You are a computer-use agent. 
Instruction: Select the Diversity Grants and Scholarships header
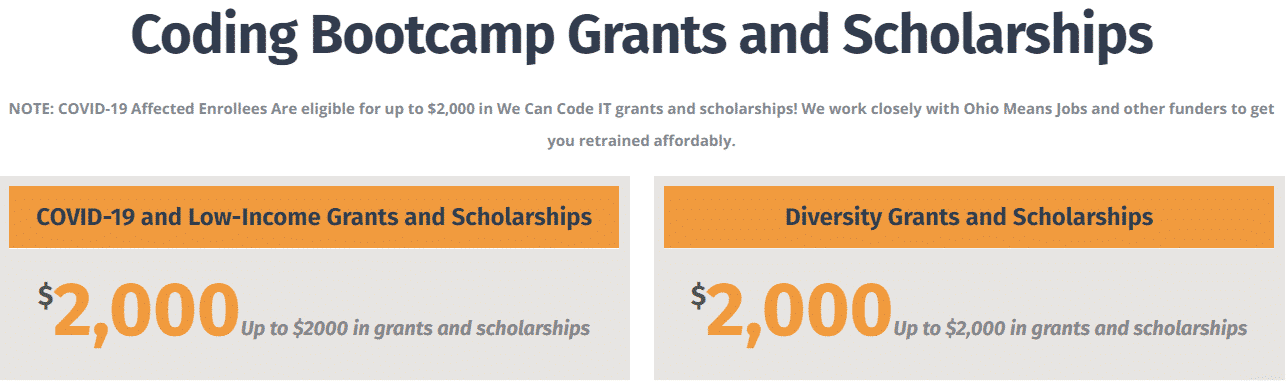click(x=969, y=217)
